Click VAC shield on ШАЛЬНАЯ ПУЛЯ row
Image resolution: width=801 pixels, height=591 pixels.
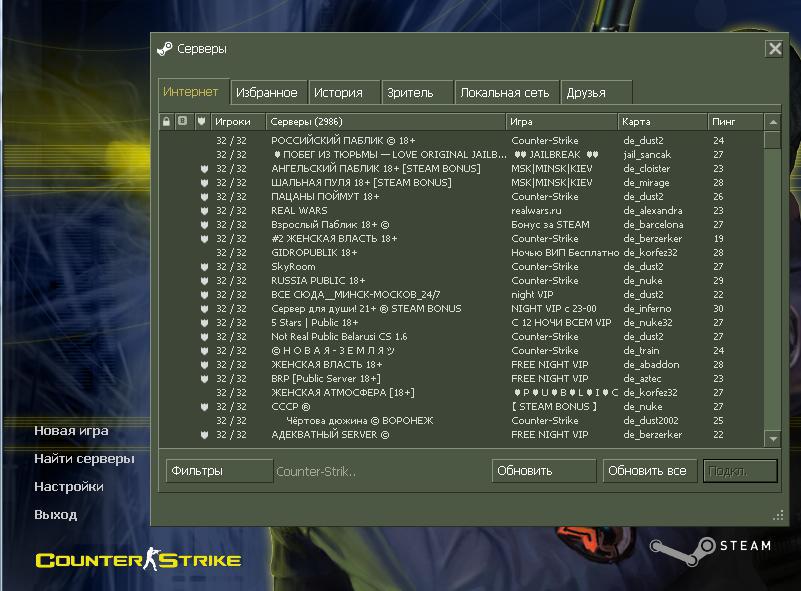204,182
